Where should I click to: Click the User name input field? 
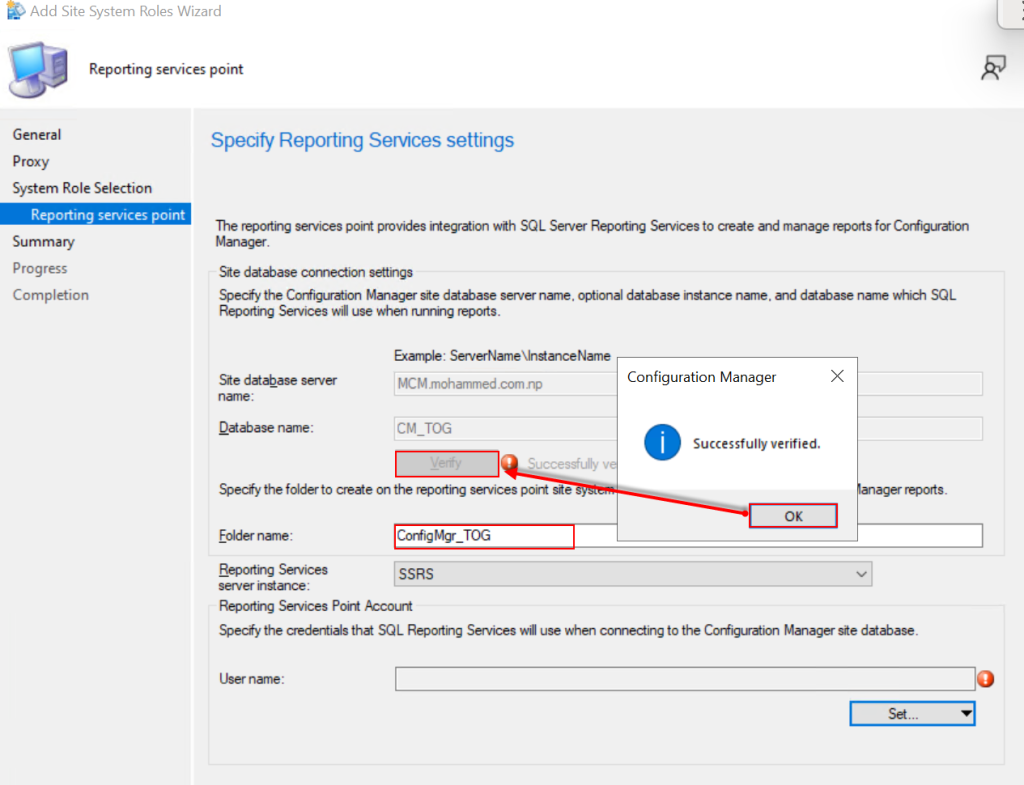(684, 679)
